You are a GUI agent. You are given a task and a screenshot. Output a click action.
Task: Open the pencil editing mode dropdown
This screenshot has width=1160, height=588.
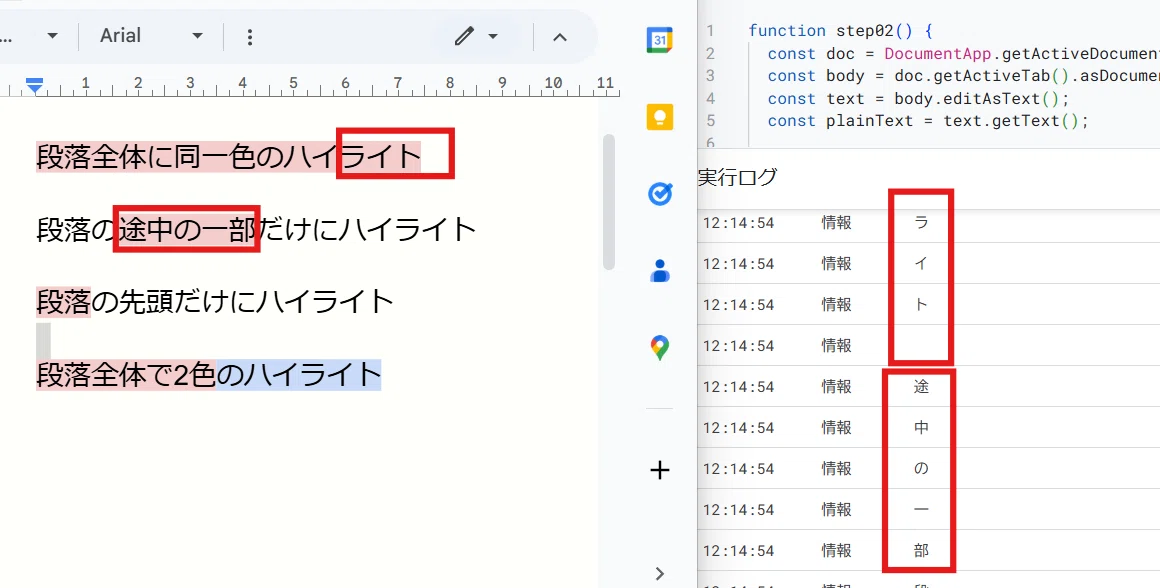(x=476, y=36)
